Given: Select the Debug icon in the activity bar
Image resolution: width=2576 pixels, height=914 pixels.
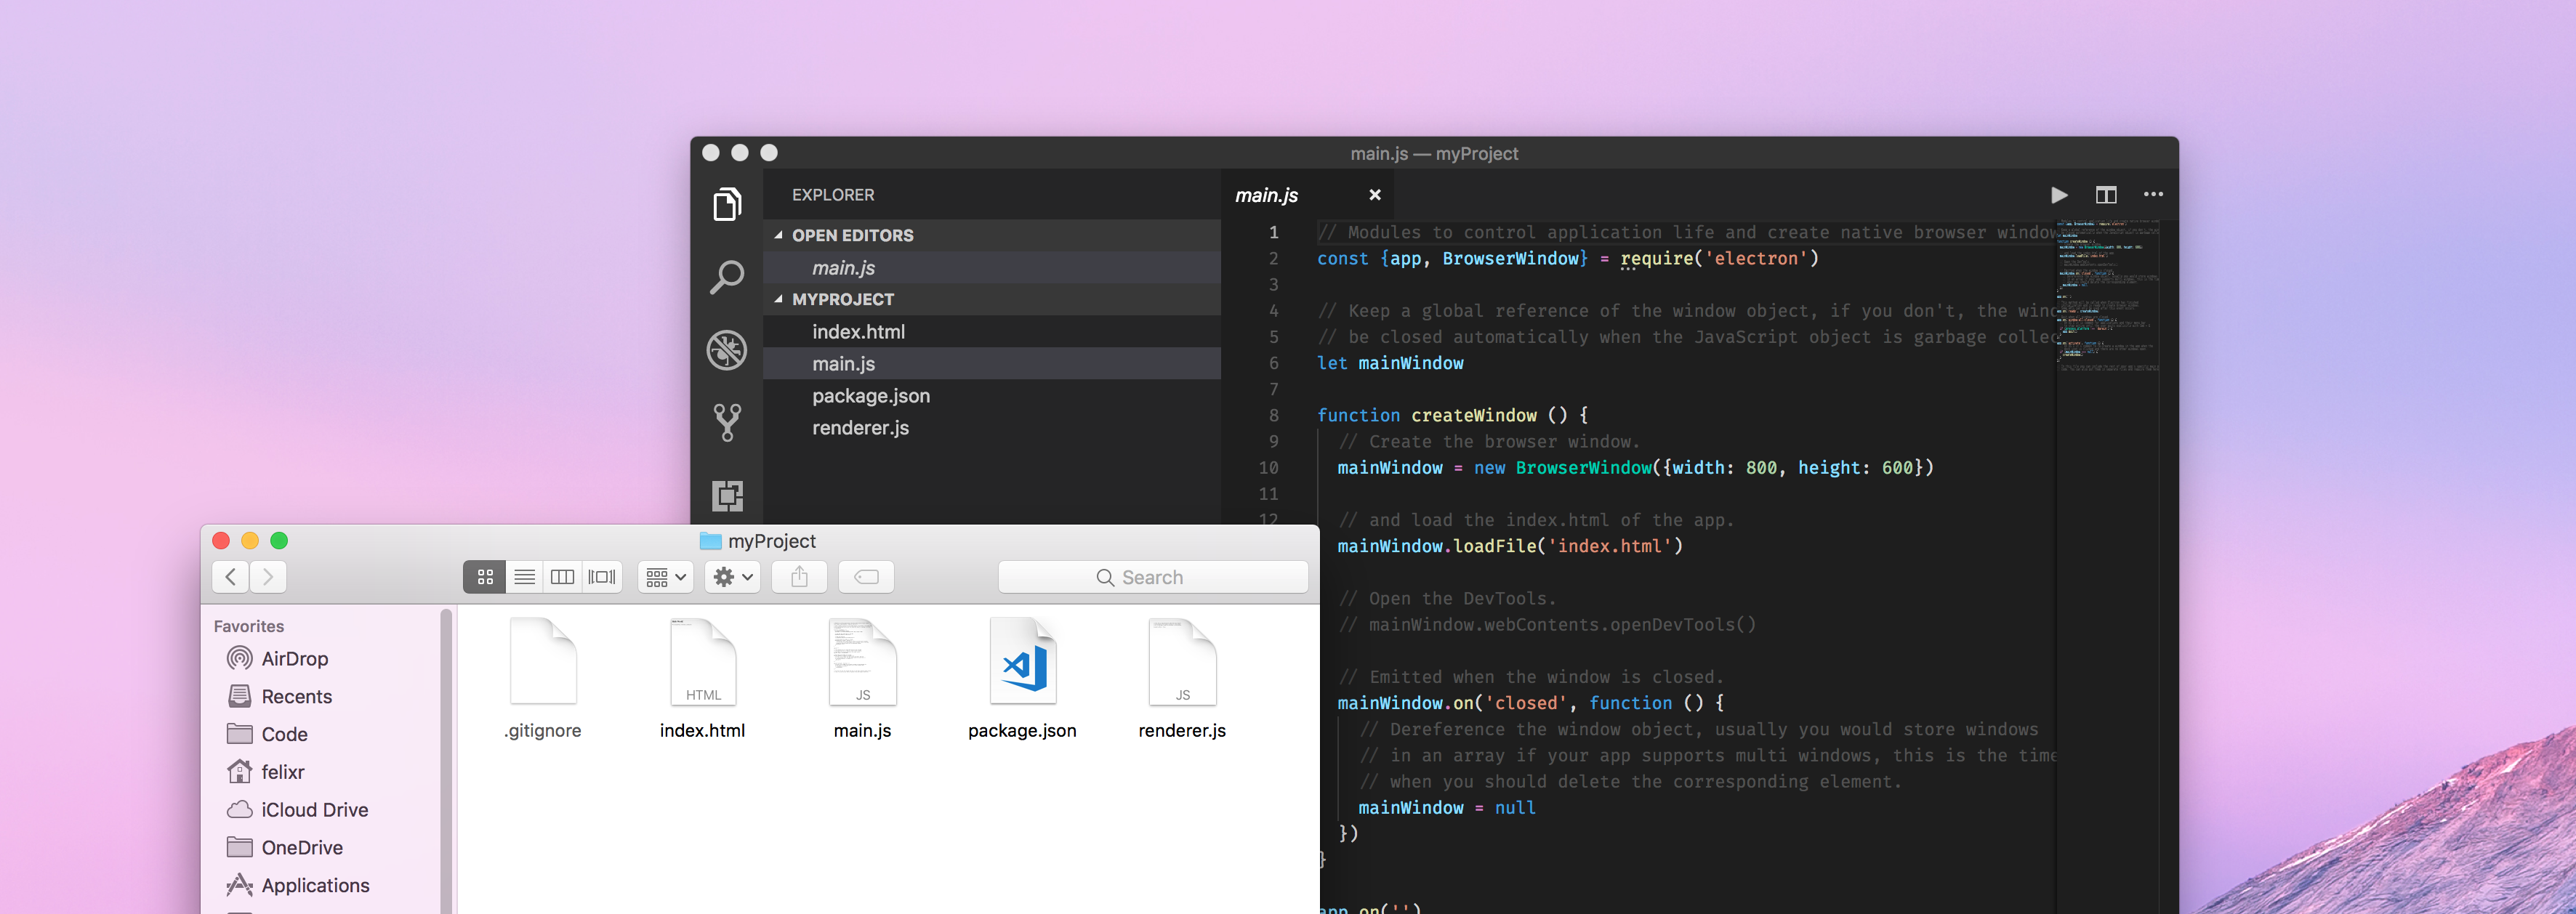Looking at the screenshot, I should (x=727, y=350).
